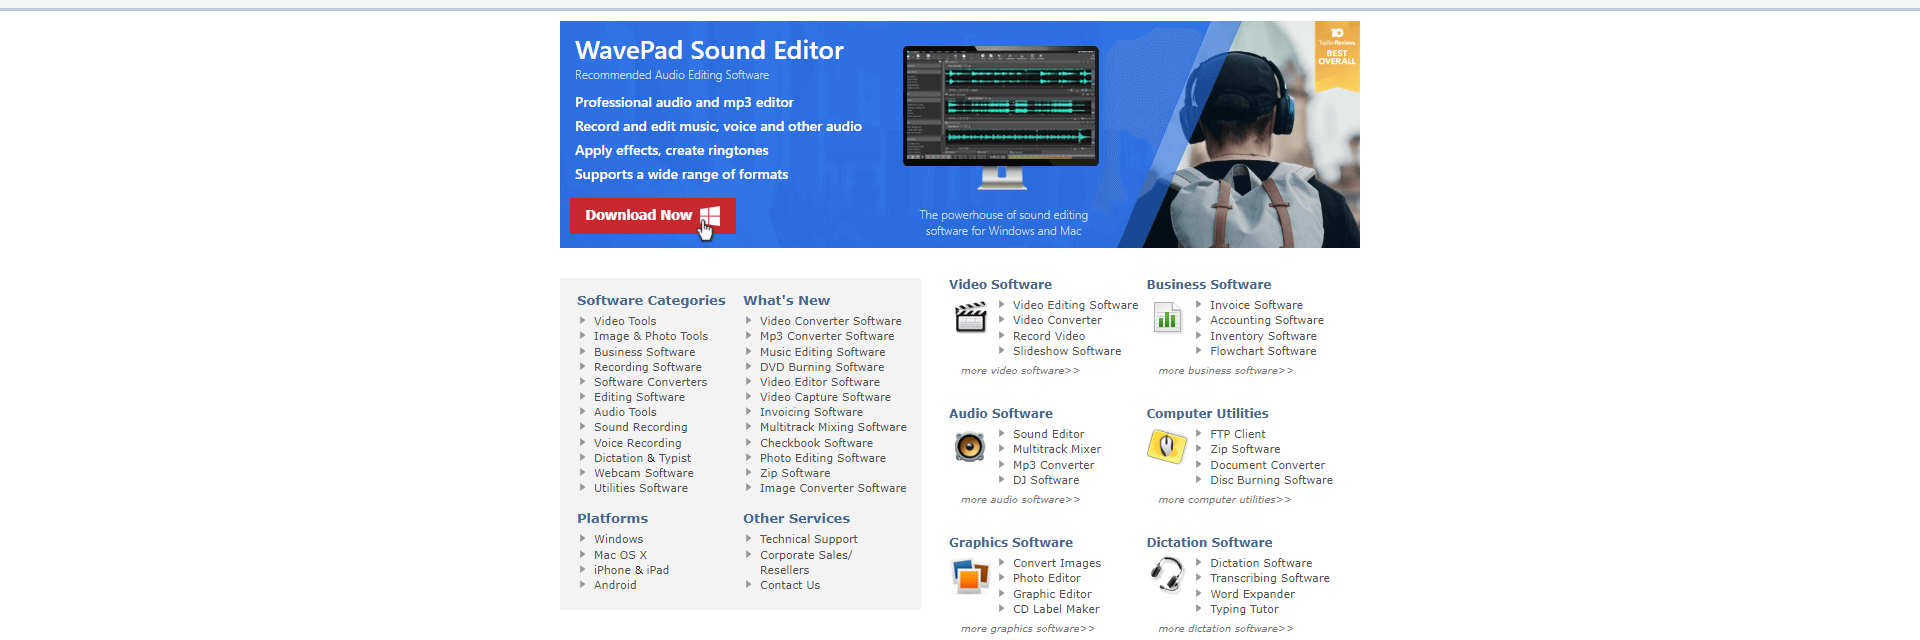Open the Record Video link
Image resolution: width=1920 pixels, height=640 pixels.
pos(1048,336)
